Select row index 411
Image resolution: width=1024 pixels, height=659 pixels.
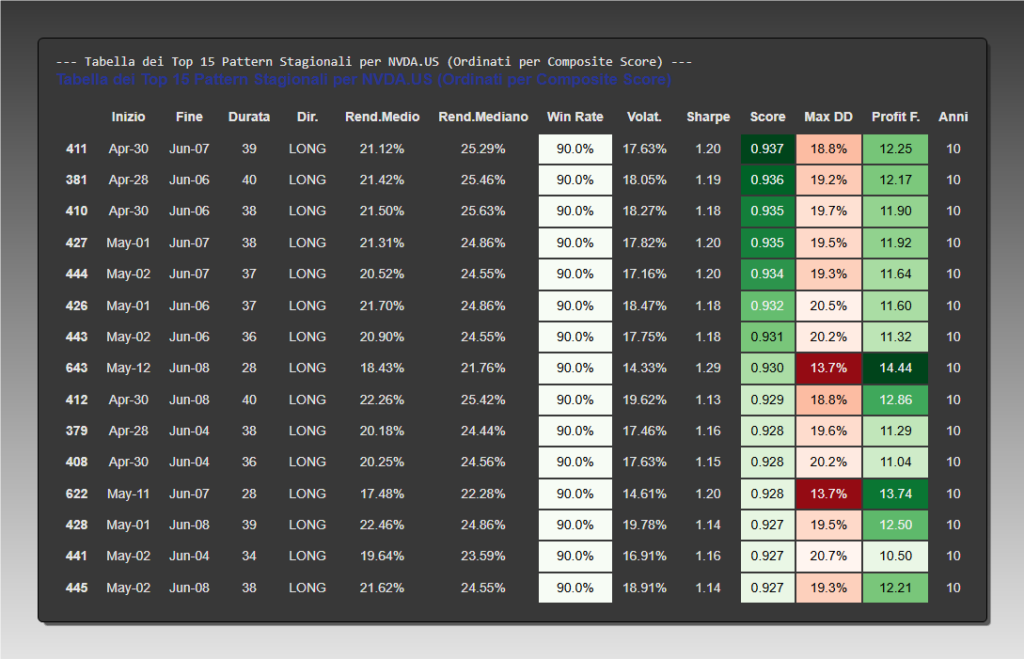click(x=76, y=149)
